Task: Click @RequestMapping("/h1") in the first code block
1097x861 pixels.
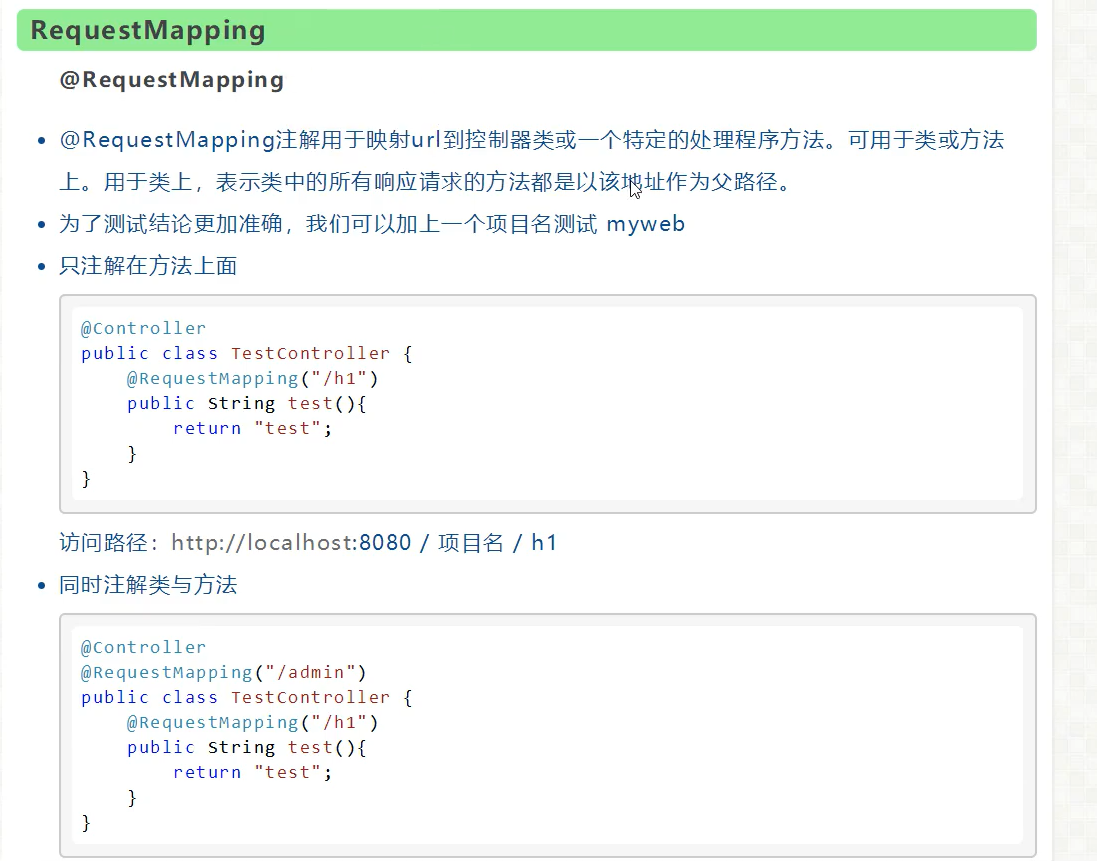Action: [x=253, y=378]
